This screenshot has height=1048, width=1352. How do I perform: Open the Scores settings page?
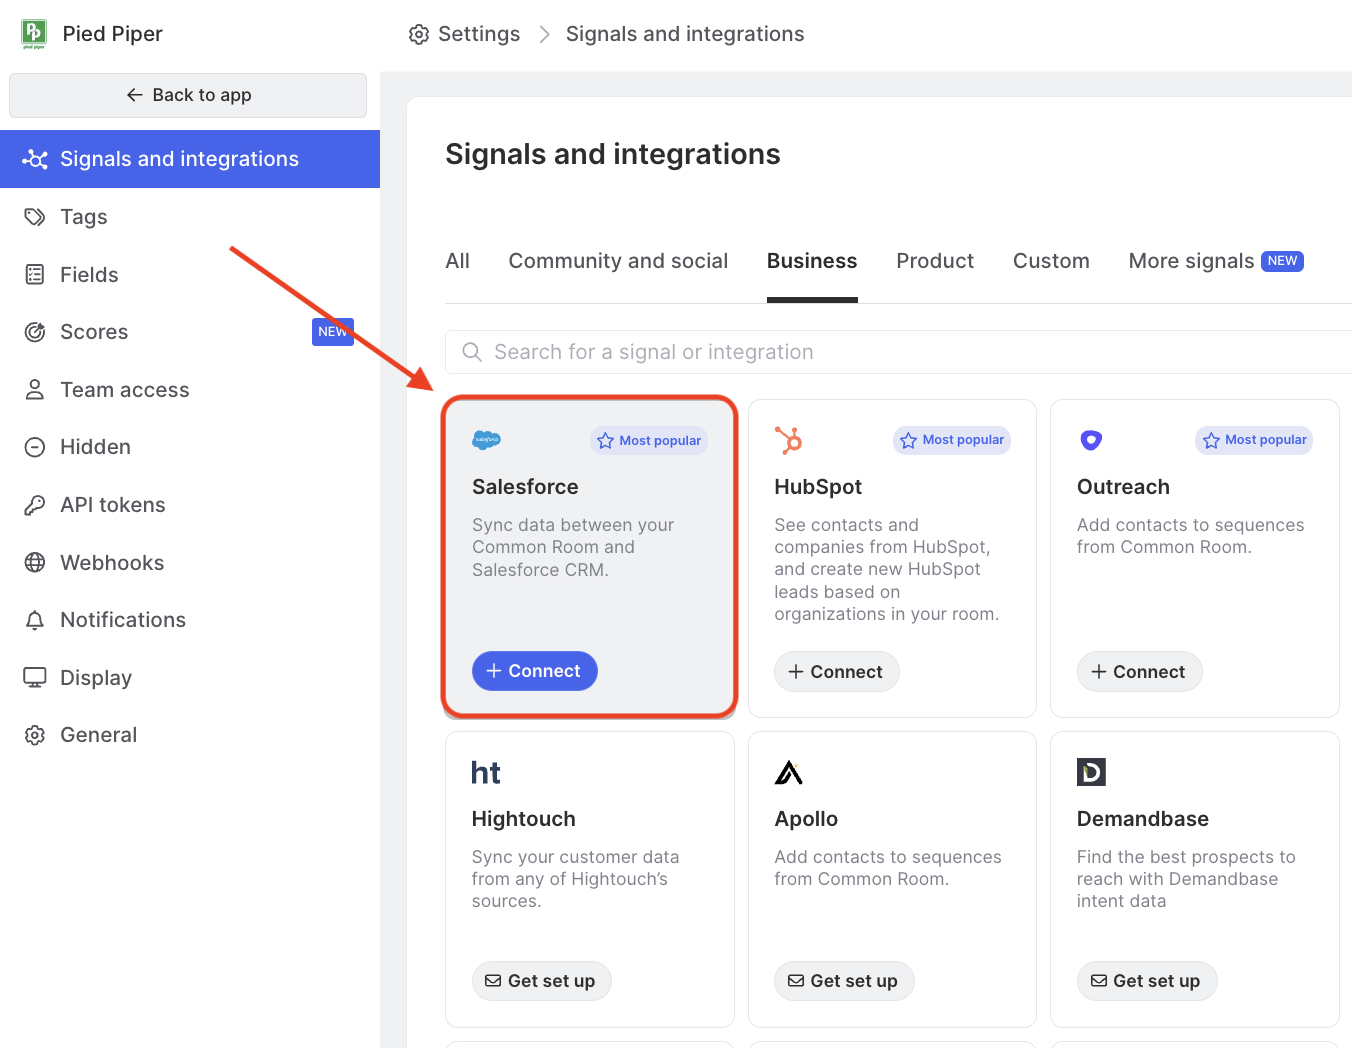(190, 332)
